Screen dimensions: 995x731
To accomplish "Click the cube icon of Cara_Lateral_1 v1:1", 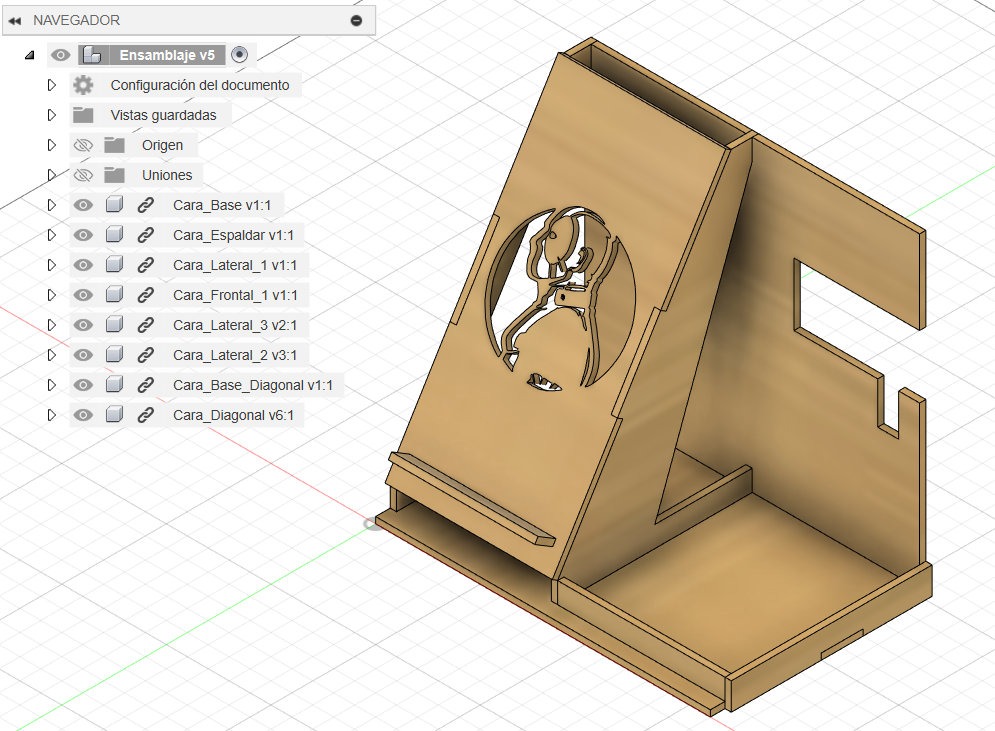I will pos(114,264).
